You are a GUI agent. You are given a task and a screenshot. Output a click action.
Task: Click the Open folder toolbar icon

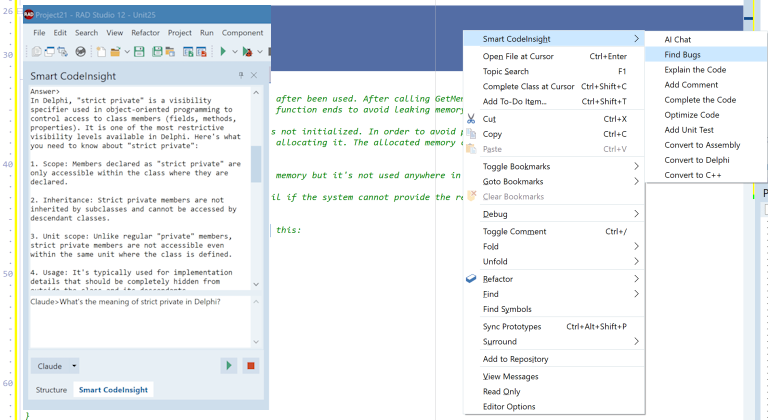coord(115,51)
